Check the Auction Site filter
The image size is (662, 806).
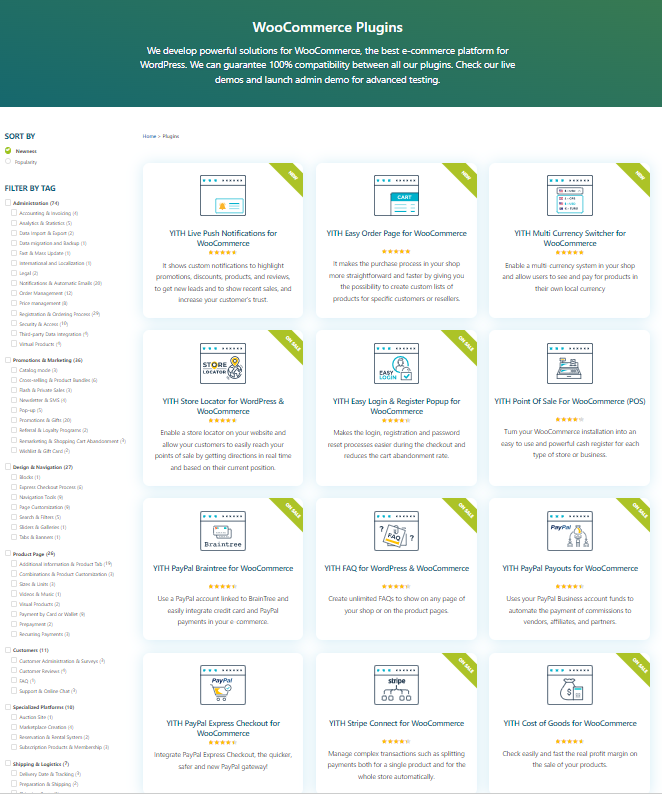(x=14, y=717)
